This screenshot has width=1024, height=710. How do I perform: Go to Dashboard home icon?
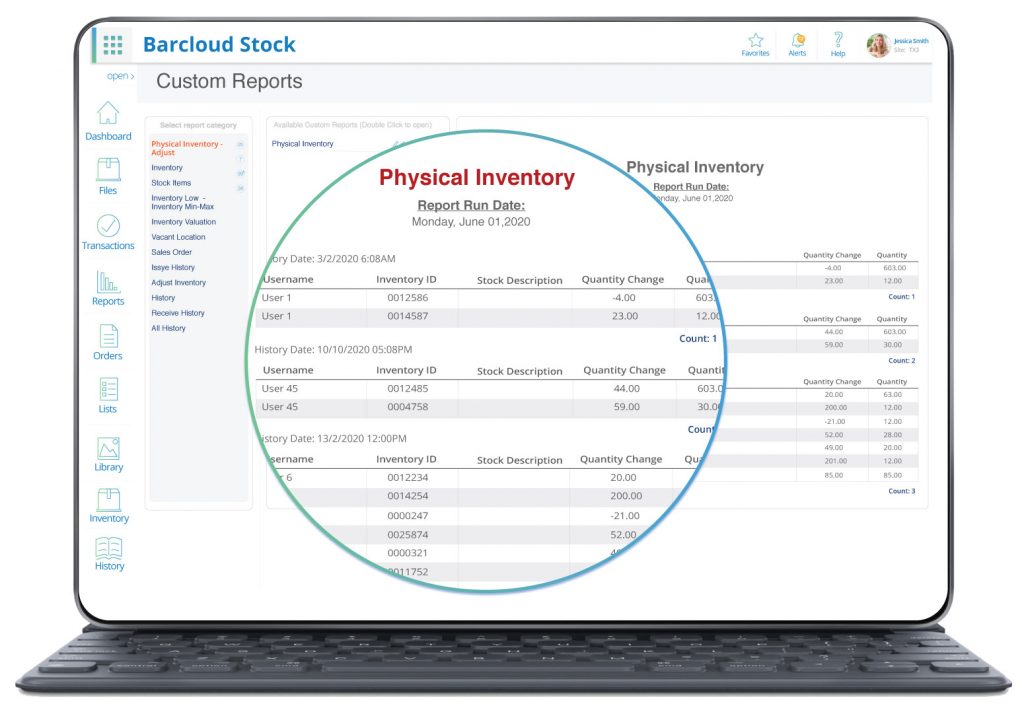point(108,113)
